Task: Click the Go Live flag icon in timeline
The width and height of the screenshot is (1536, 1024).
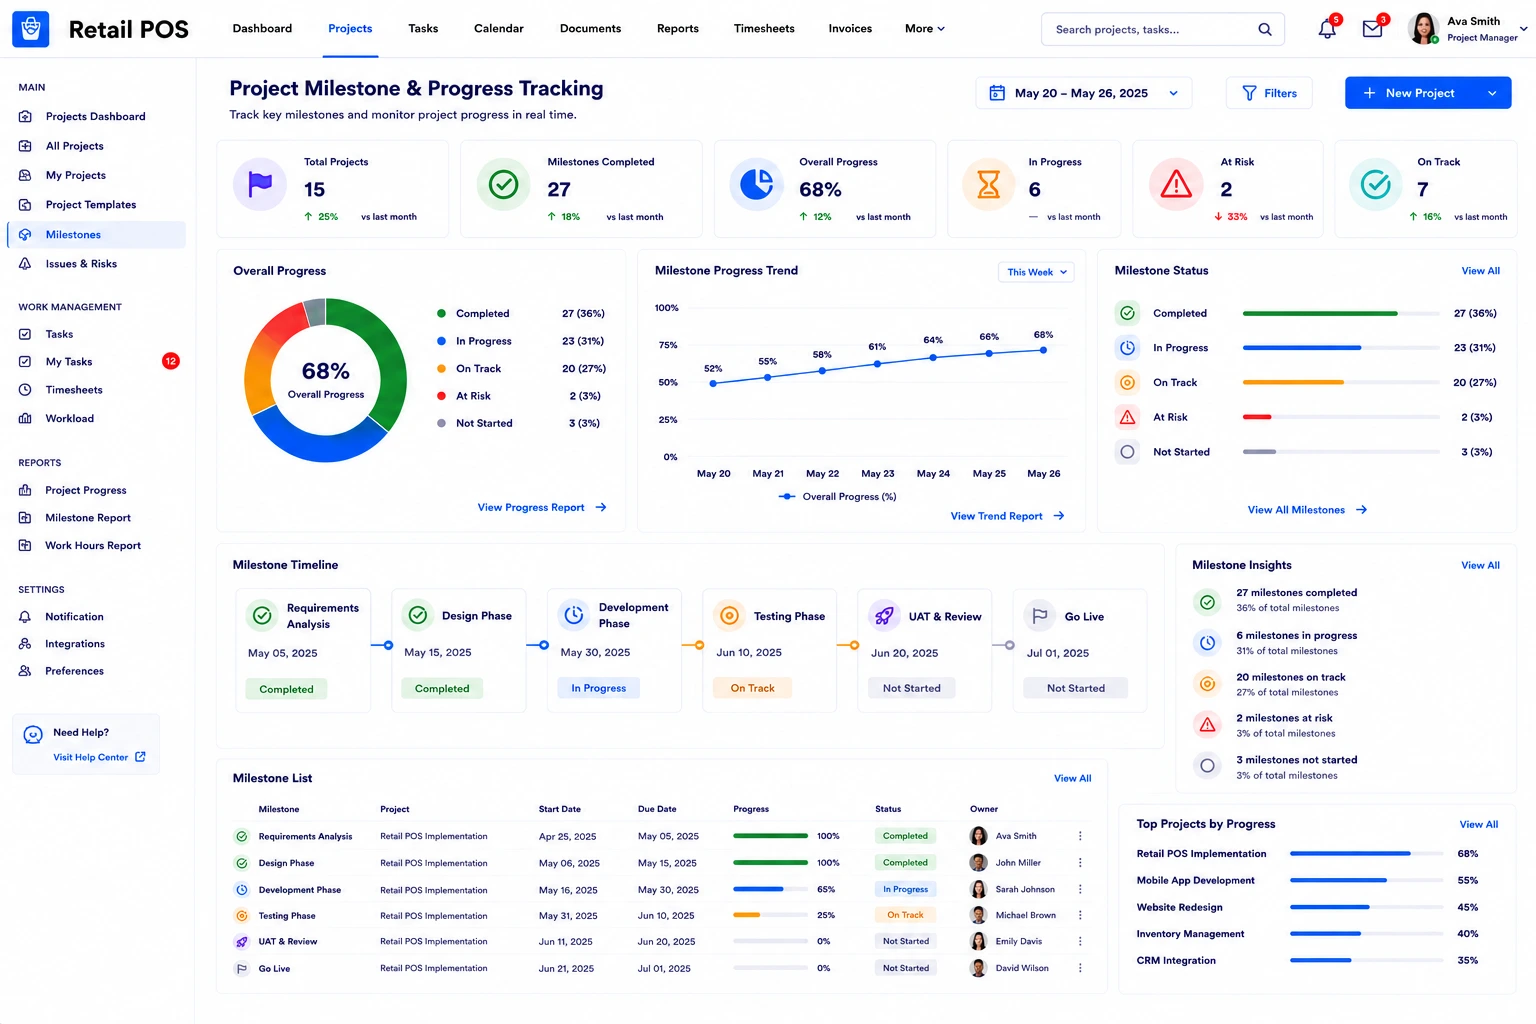Action: 1040,616
